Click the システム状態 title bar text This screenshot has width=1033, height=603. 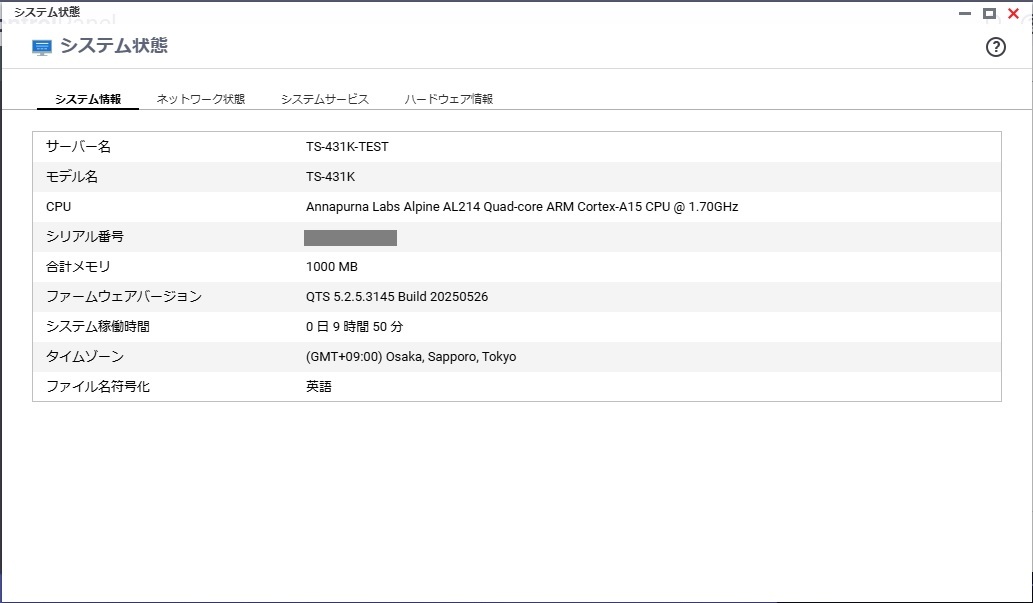(47, 12)
